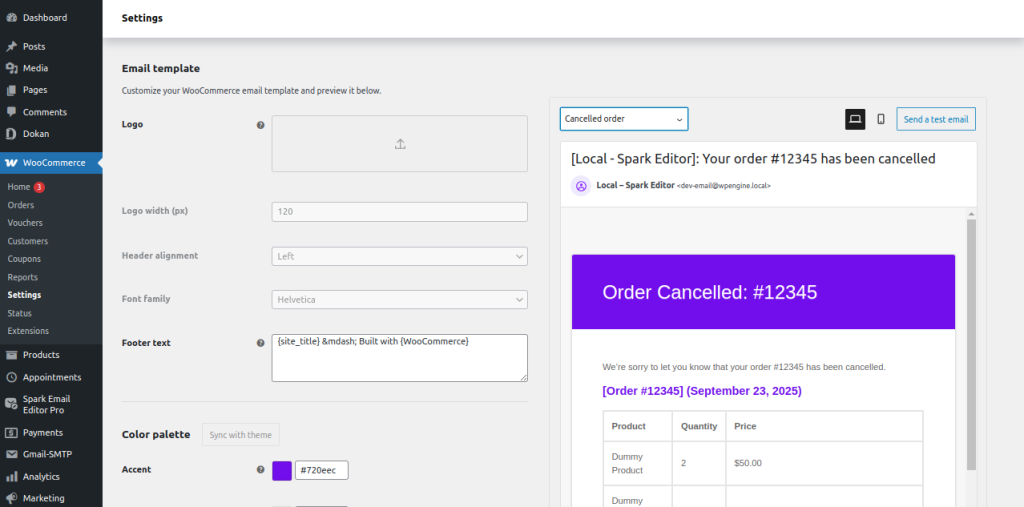Open the Orders submenu item
Screen dimensions: 1024x507
click(x=20, y=205)
